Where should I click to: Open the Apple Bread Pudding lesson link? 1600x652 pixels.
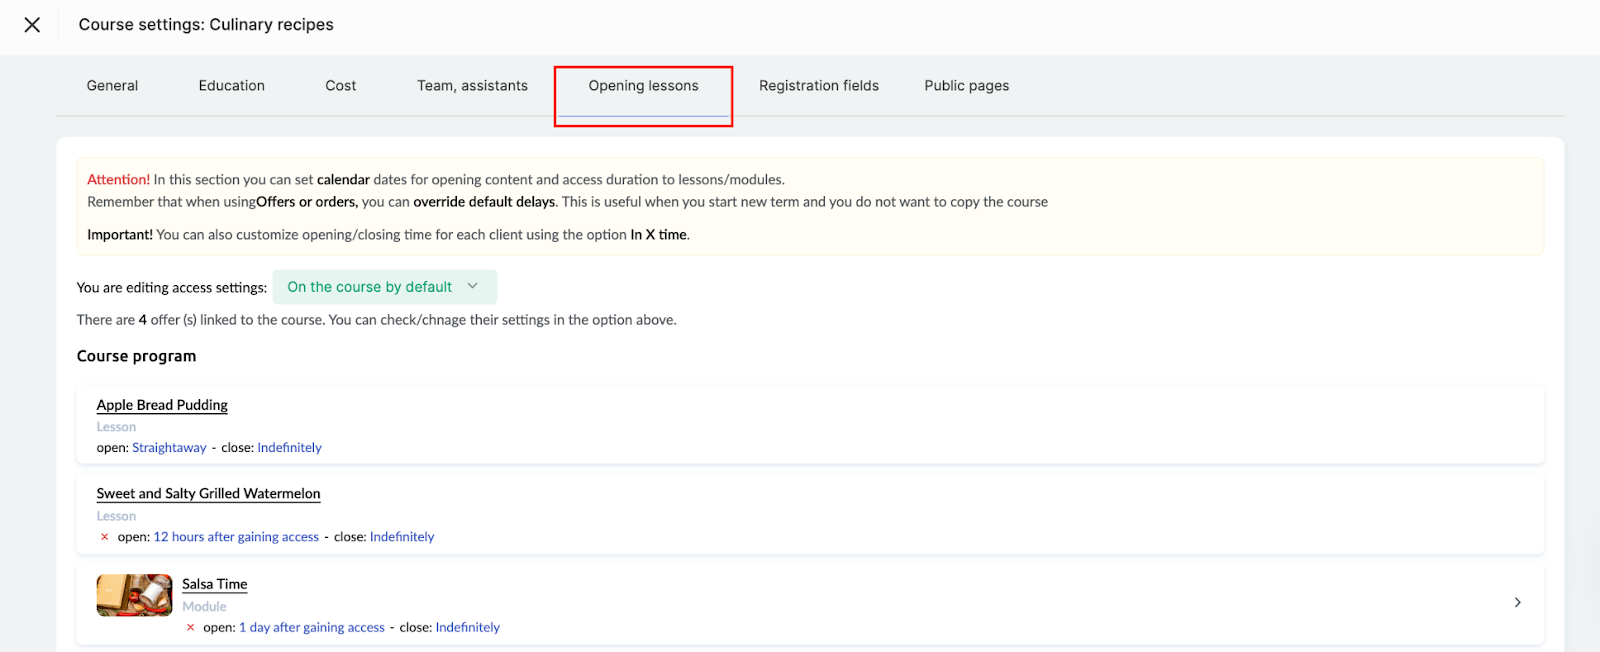pos(162,405)
